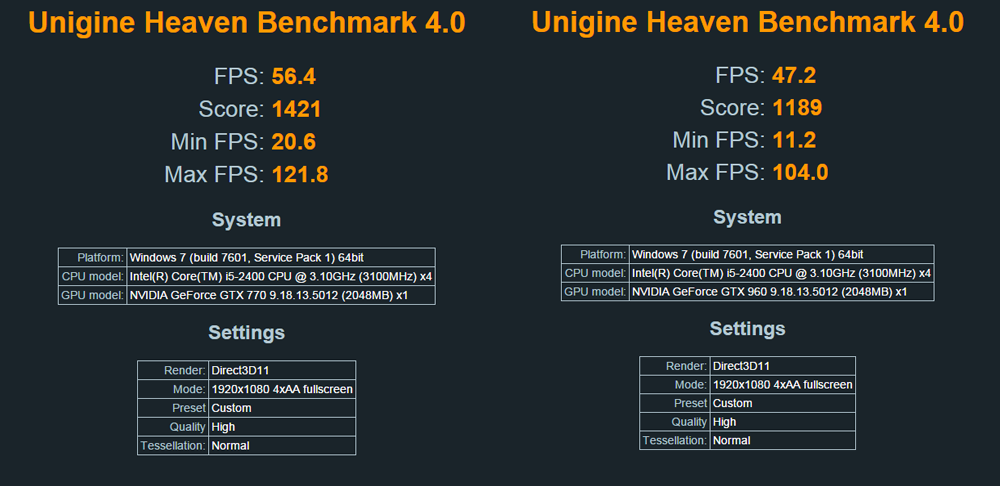This screenshot has width=1000, height=486.
Task: Click the Direct3D11 render cell in left settings
Action: 281,370
